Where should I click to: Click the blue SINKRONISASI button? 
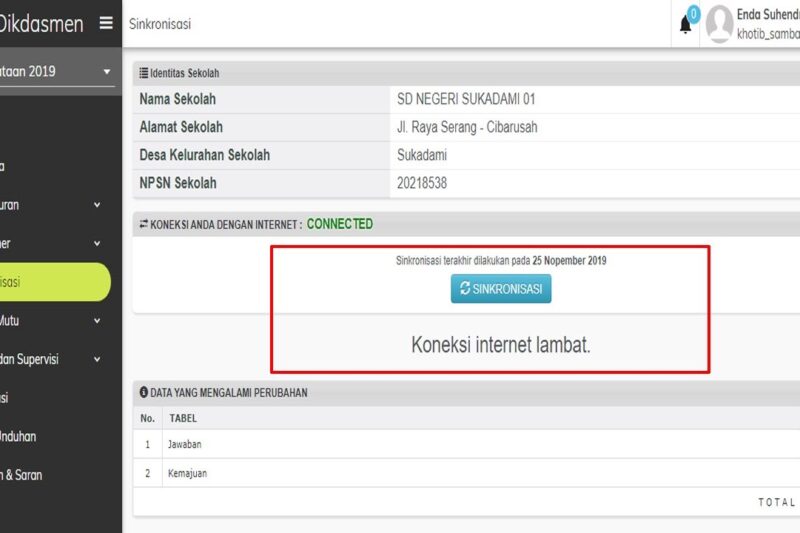(x=501, y=289)
